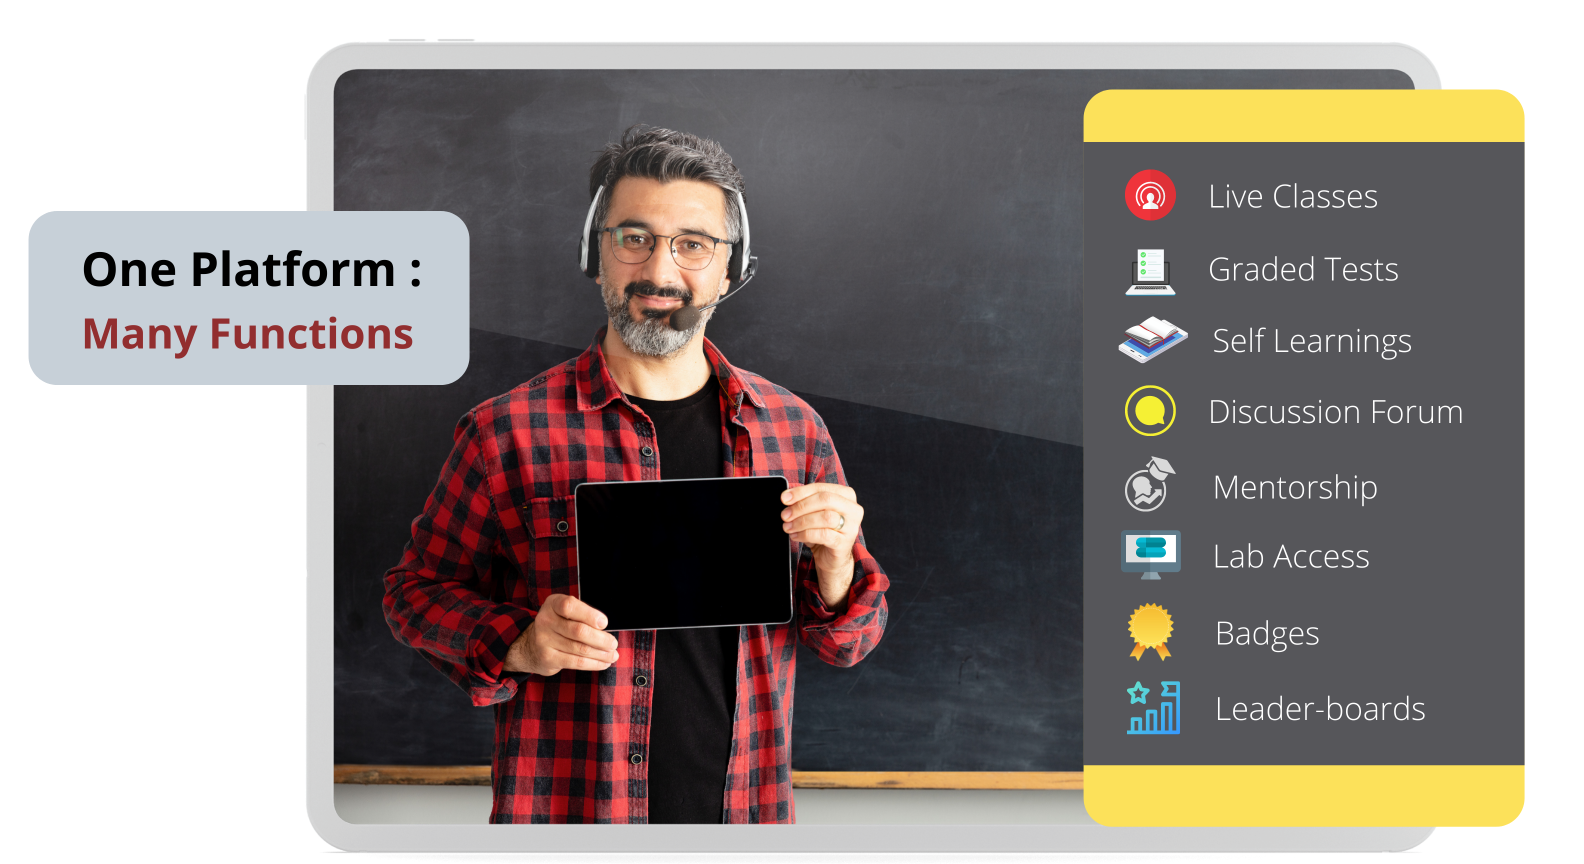Select the Graded Tests text label
The image size is (1584, 864).
(1303, 269)
